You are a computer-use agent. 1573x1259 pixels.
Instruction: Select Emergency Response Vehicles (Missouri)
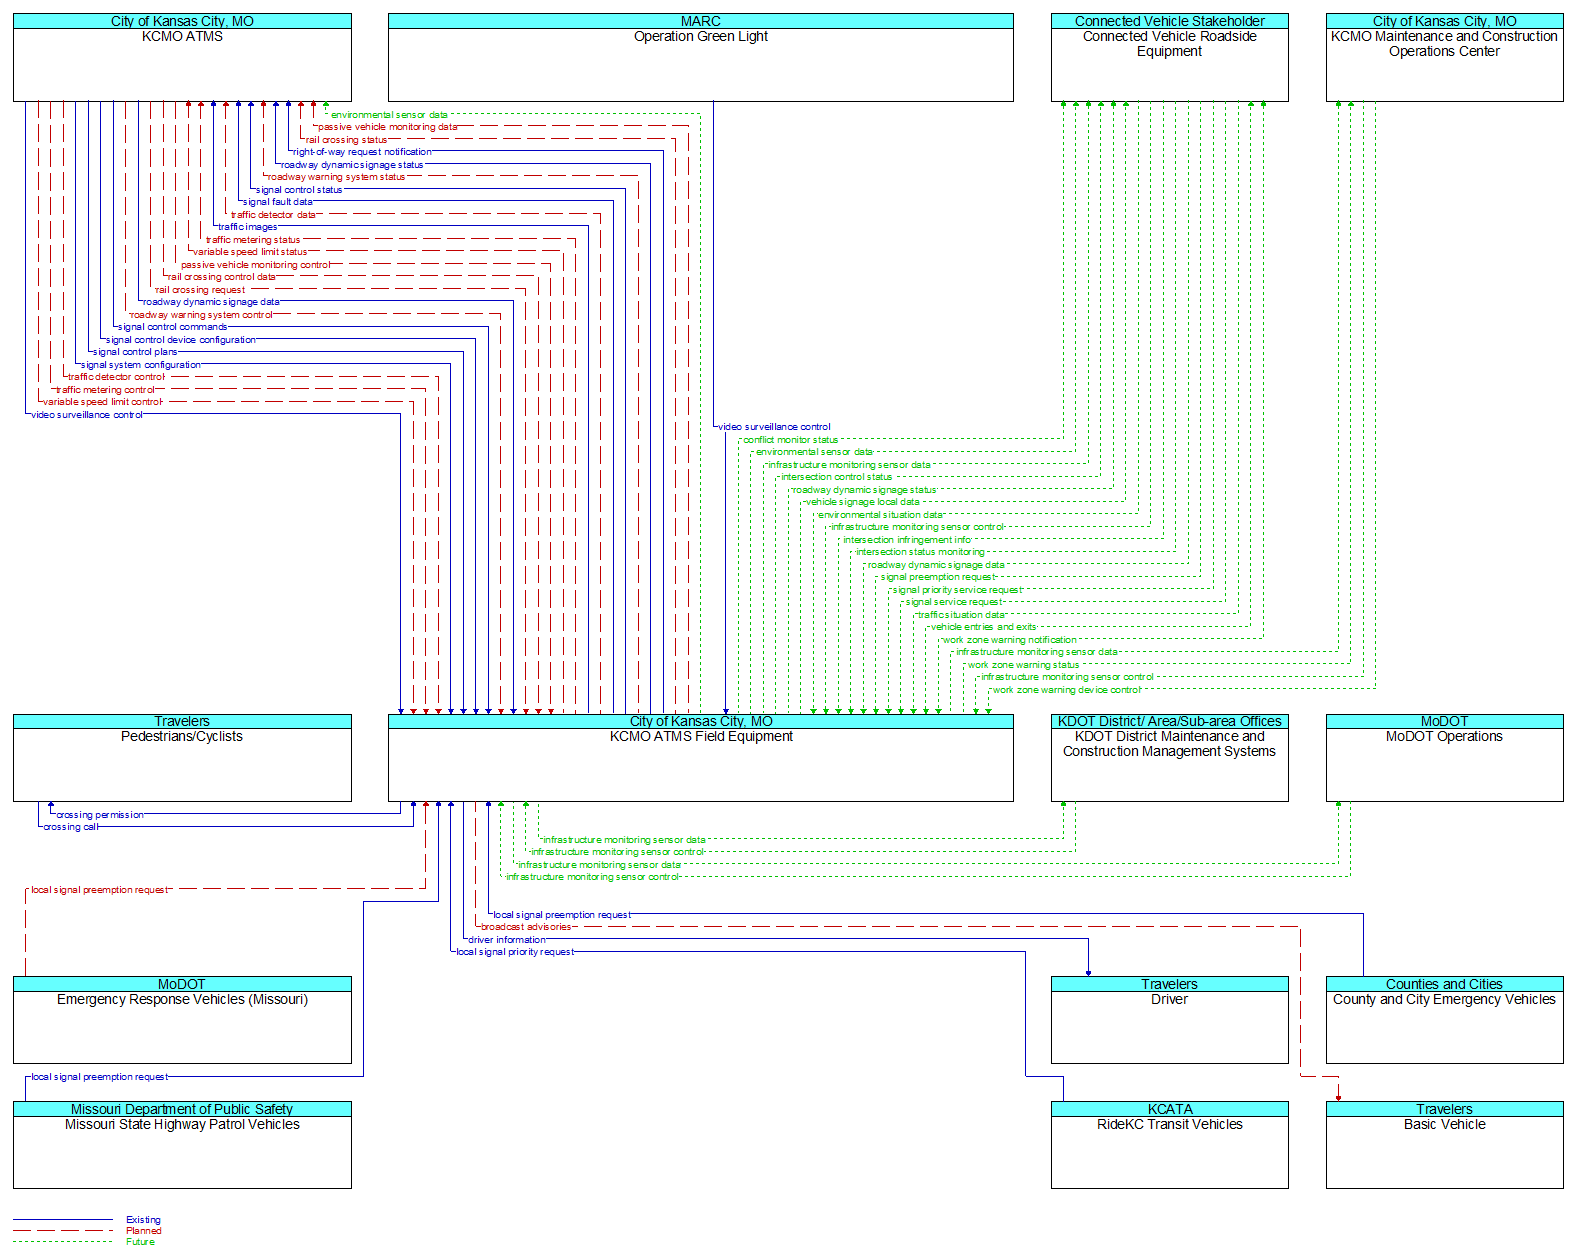[x=182, y=1020]
